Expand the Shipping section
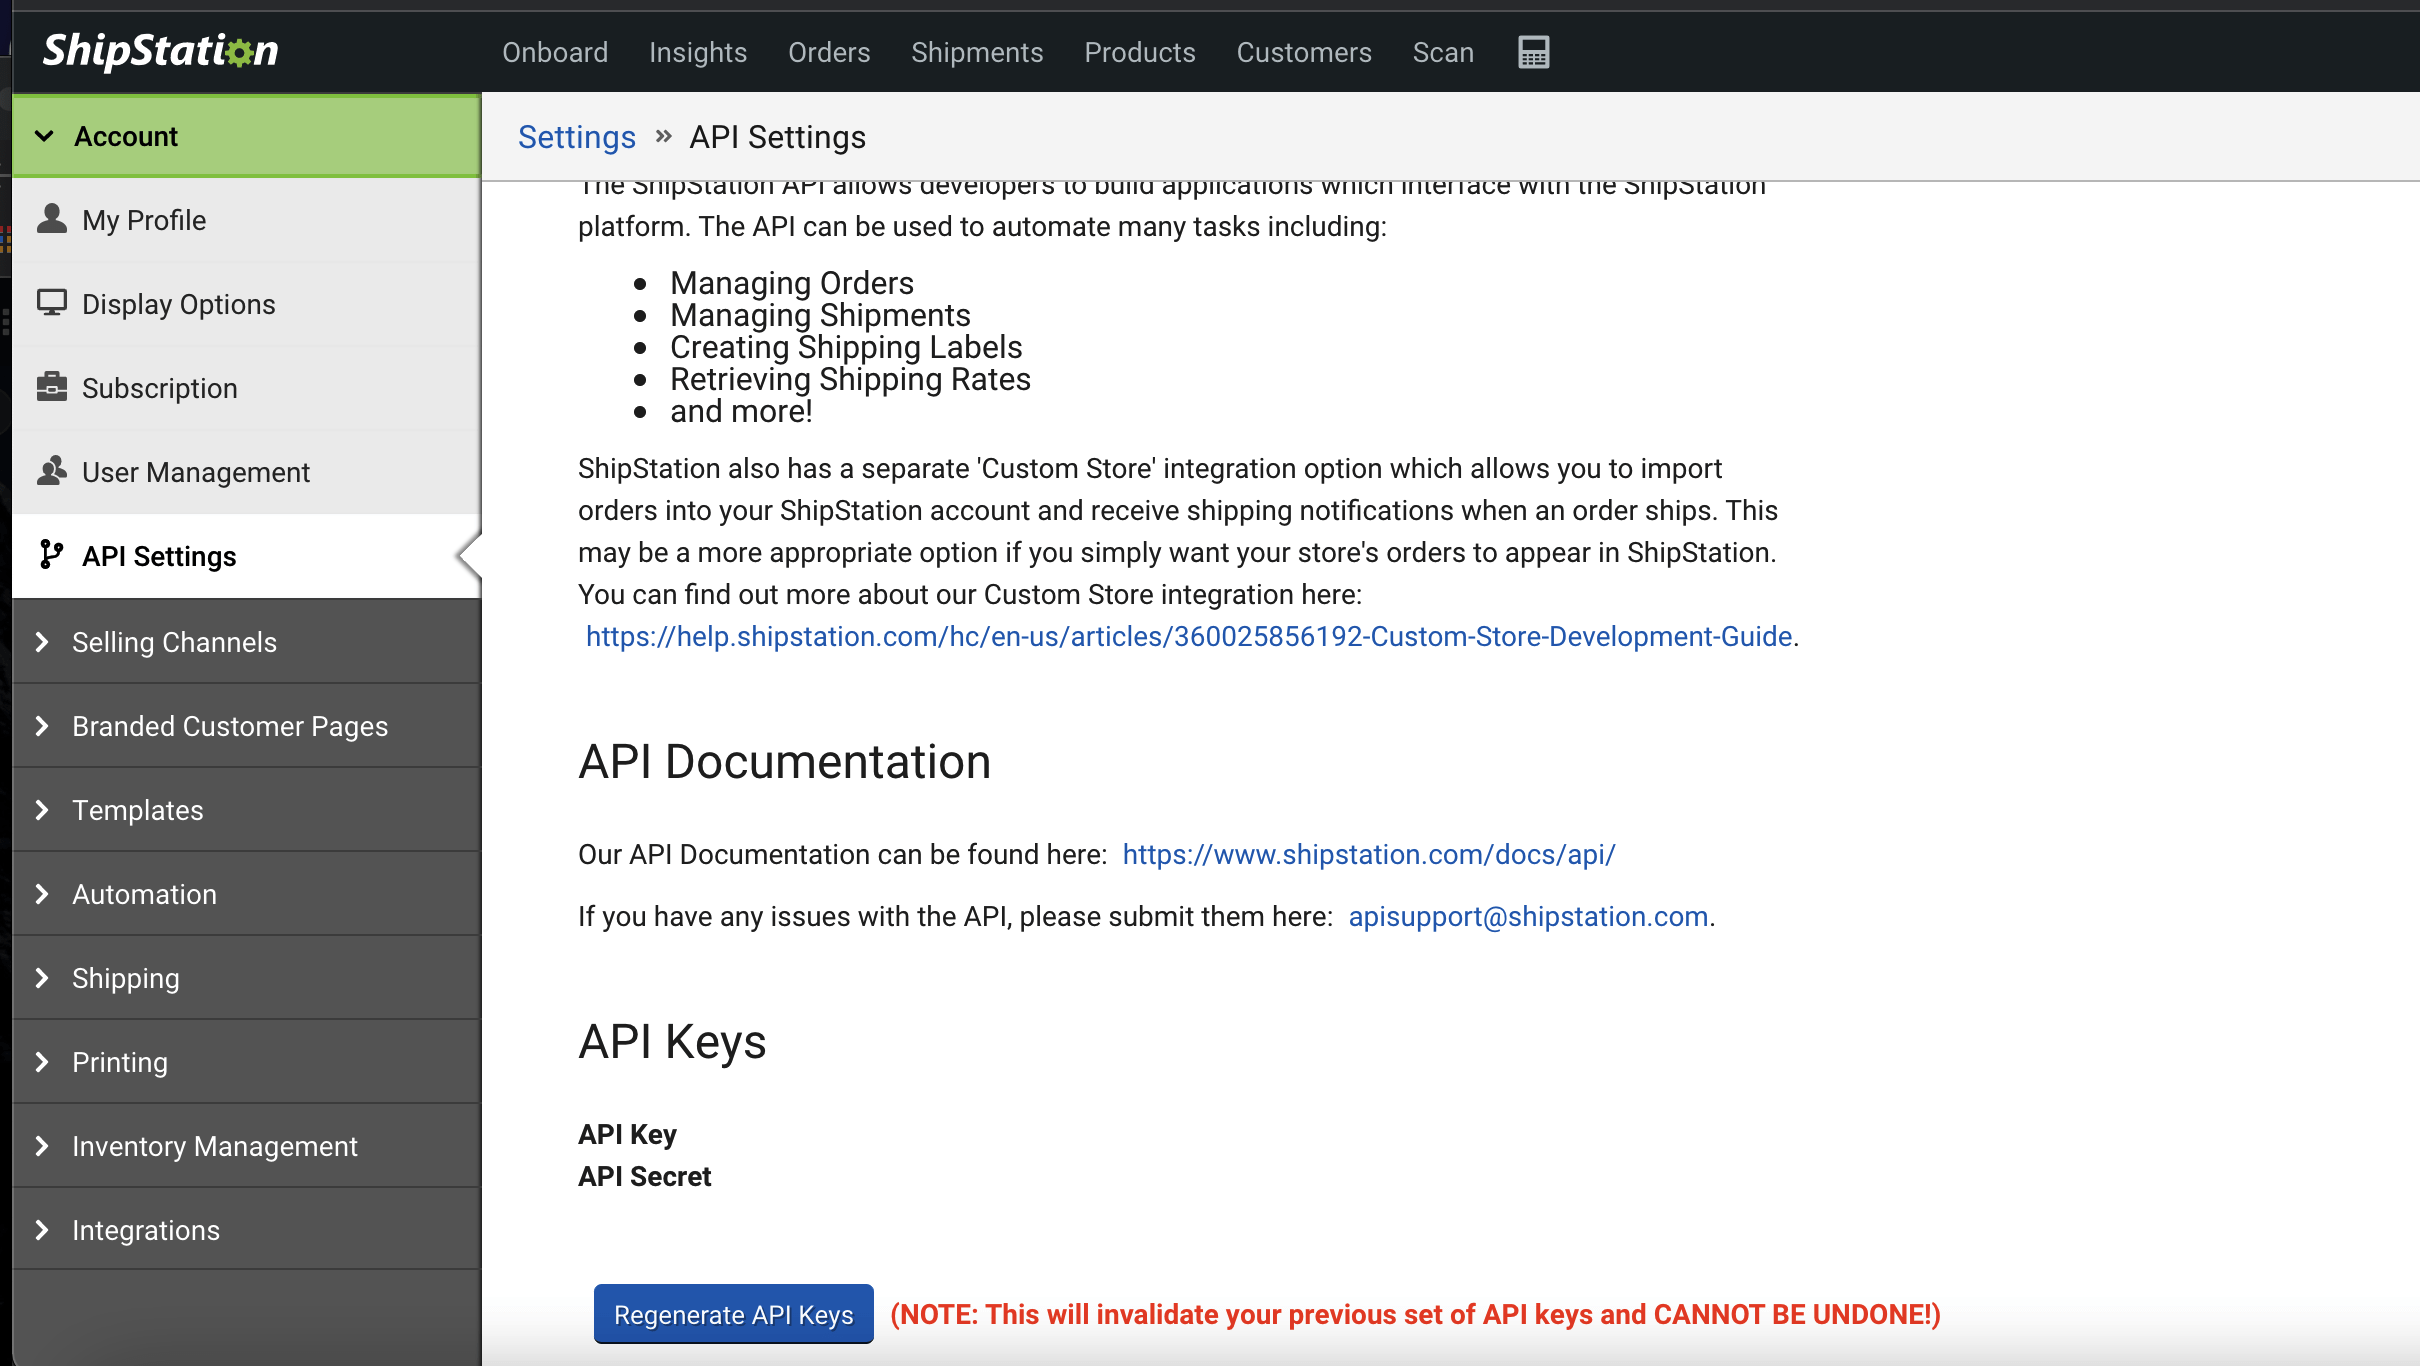 (246, 978)
